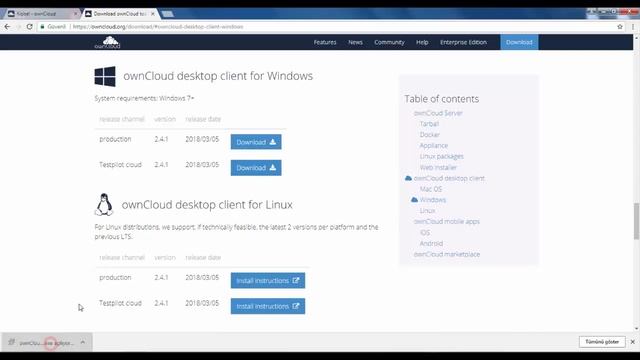
Task: Click the page vertical scrollbar thumb
Action: pos(636,221)
